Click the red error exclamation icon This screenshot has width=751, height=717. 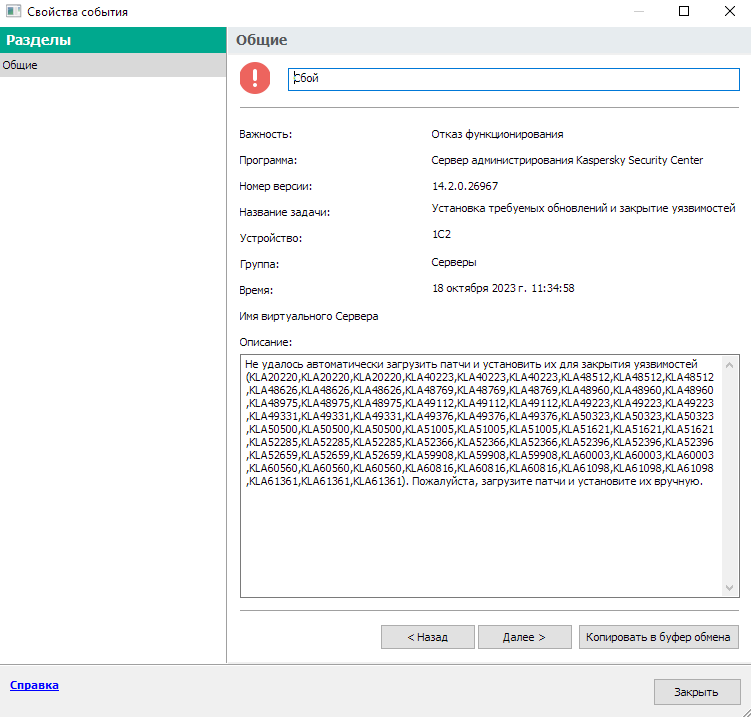click(x=255, y=78)
